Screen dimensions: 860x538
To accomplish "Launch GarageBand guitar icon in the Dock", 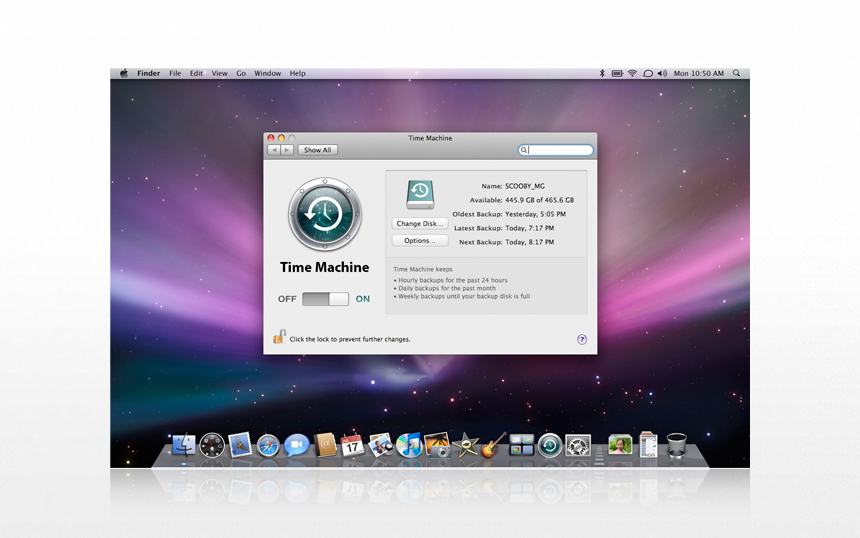I will point(494,446).
